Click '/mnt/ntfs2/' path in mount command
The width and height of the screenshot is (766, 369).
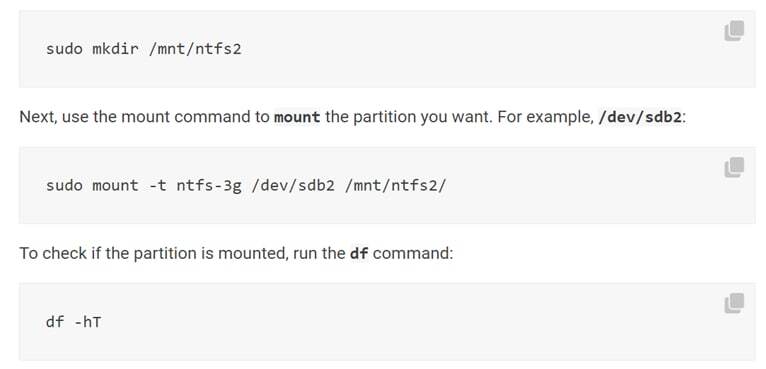(395, 186)
